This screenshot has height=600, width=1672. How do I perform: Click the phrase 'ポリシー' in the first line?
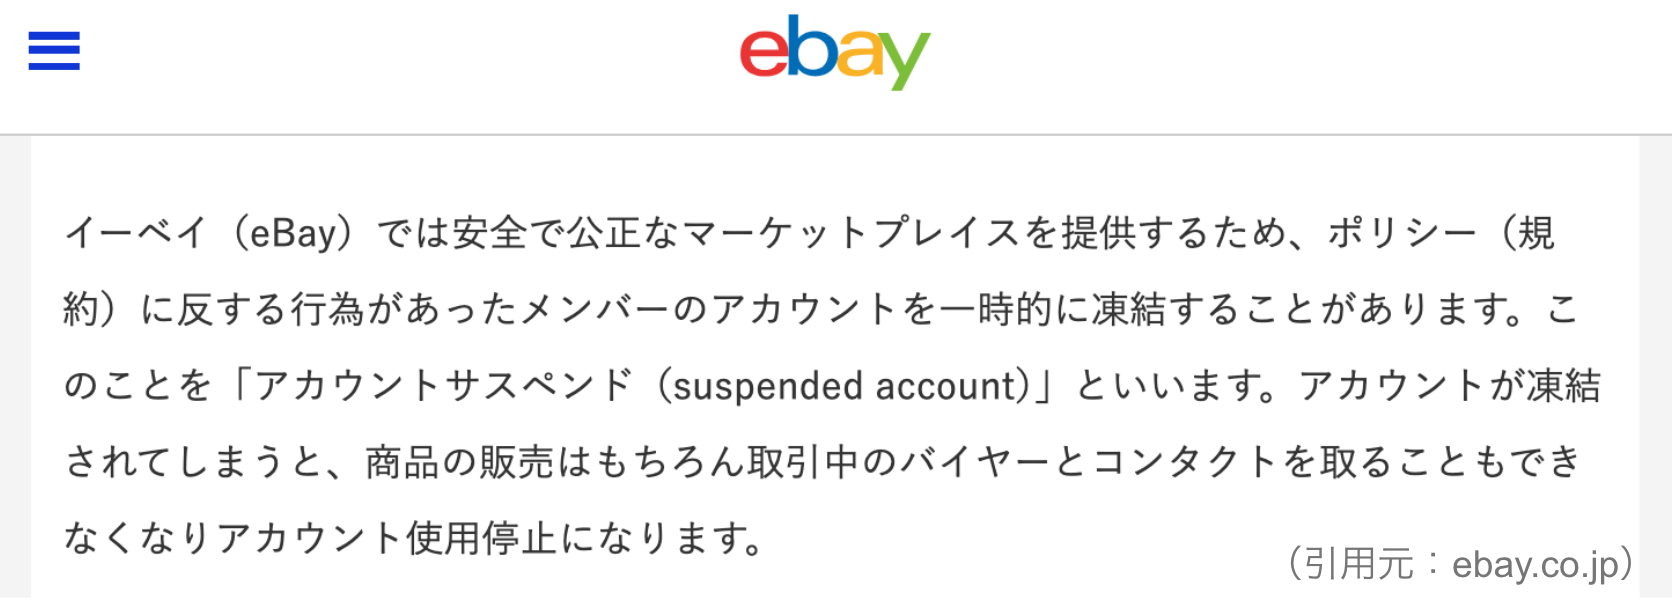pos(1402,233)
